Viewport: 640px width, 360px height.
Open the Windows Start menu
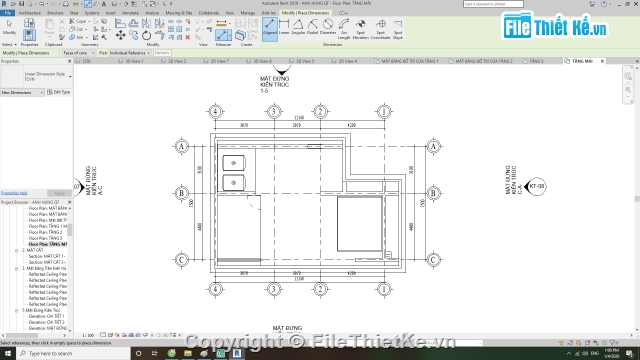coord(8,353)
